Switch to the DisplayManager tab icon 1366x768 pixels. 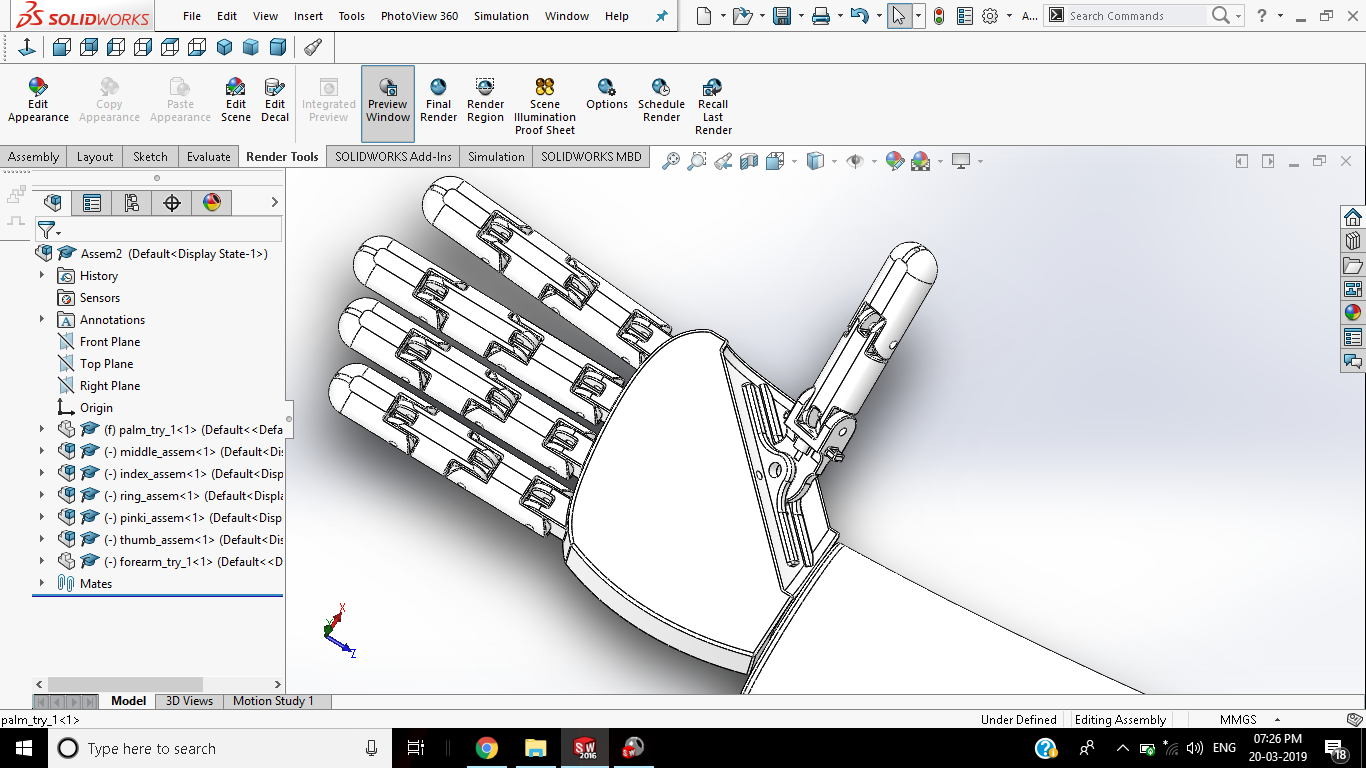pos(212,203)
